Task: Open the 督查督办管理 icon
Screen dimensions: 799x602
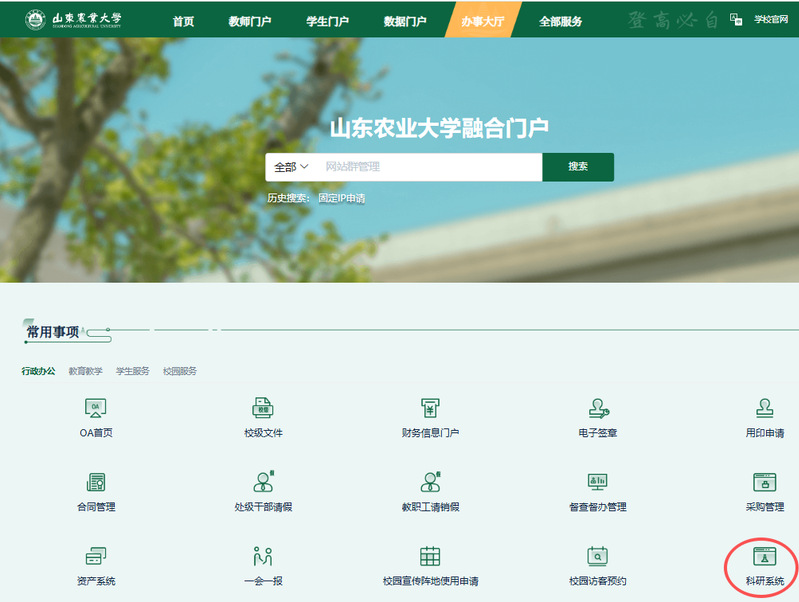Action: [x=597, y=482]
